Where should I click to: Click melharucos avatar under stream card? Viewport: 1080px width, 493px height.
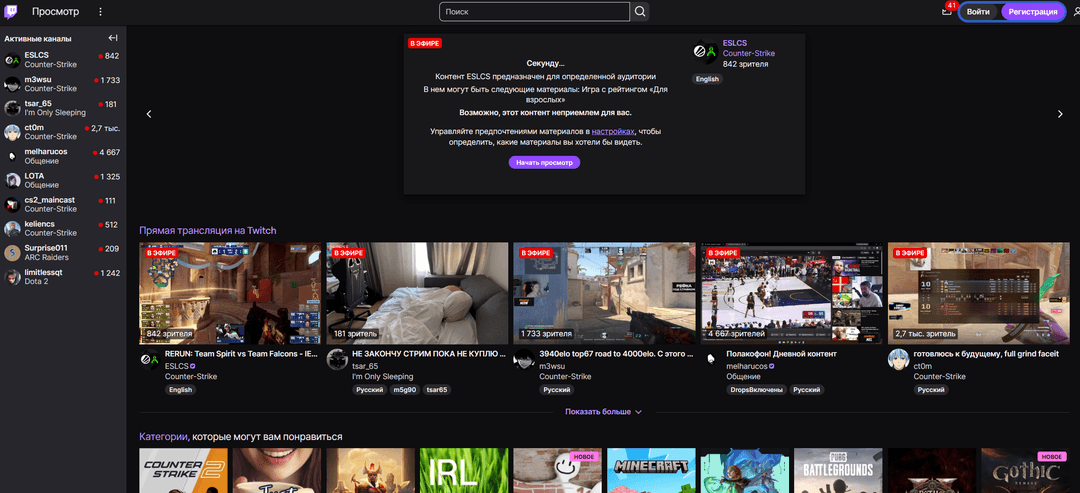point(711,359)
